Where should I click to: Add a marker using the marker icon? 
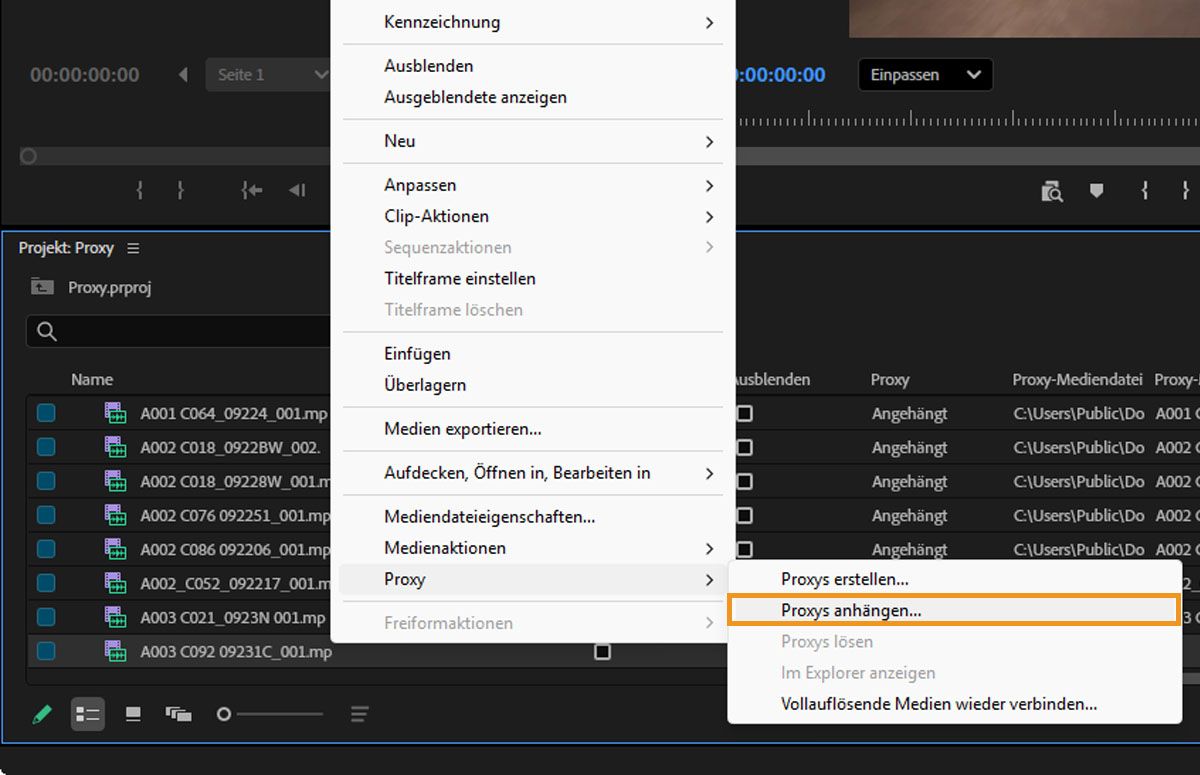pyautogui.click(x=1096, y=190)
